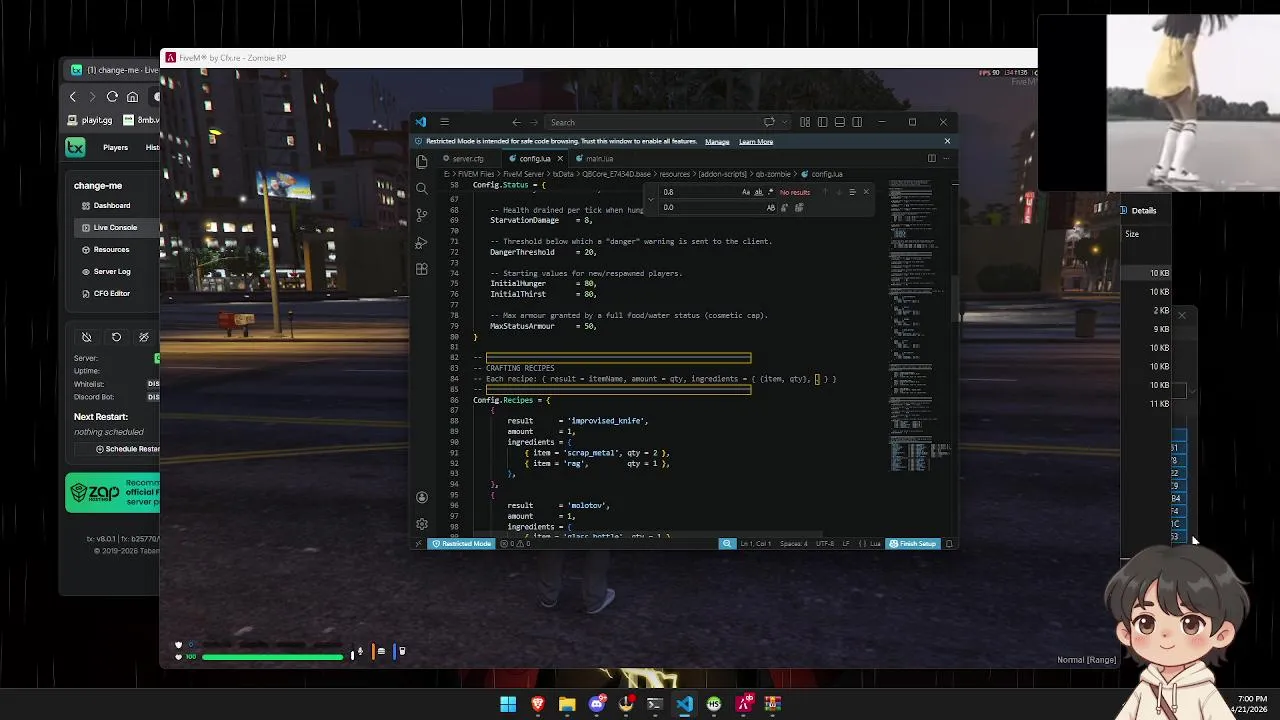Open the Extensions view in VS Code
Viewport: 1280px width, 720px height.
click(x=421, y=269)
